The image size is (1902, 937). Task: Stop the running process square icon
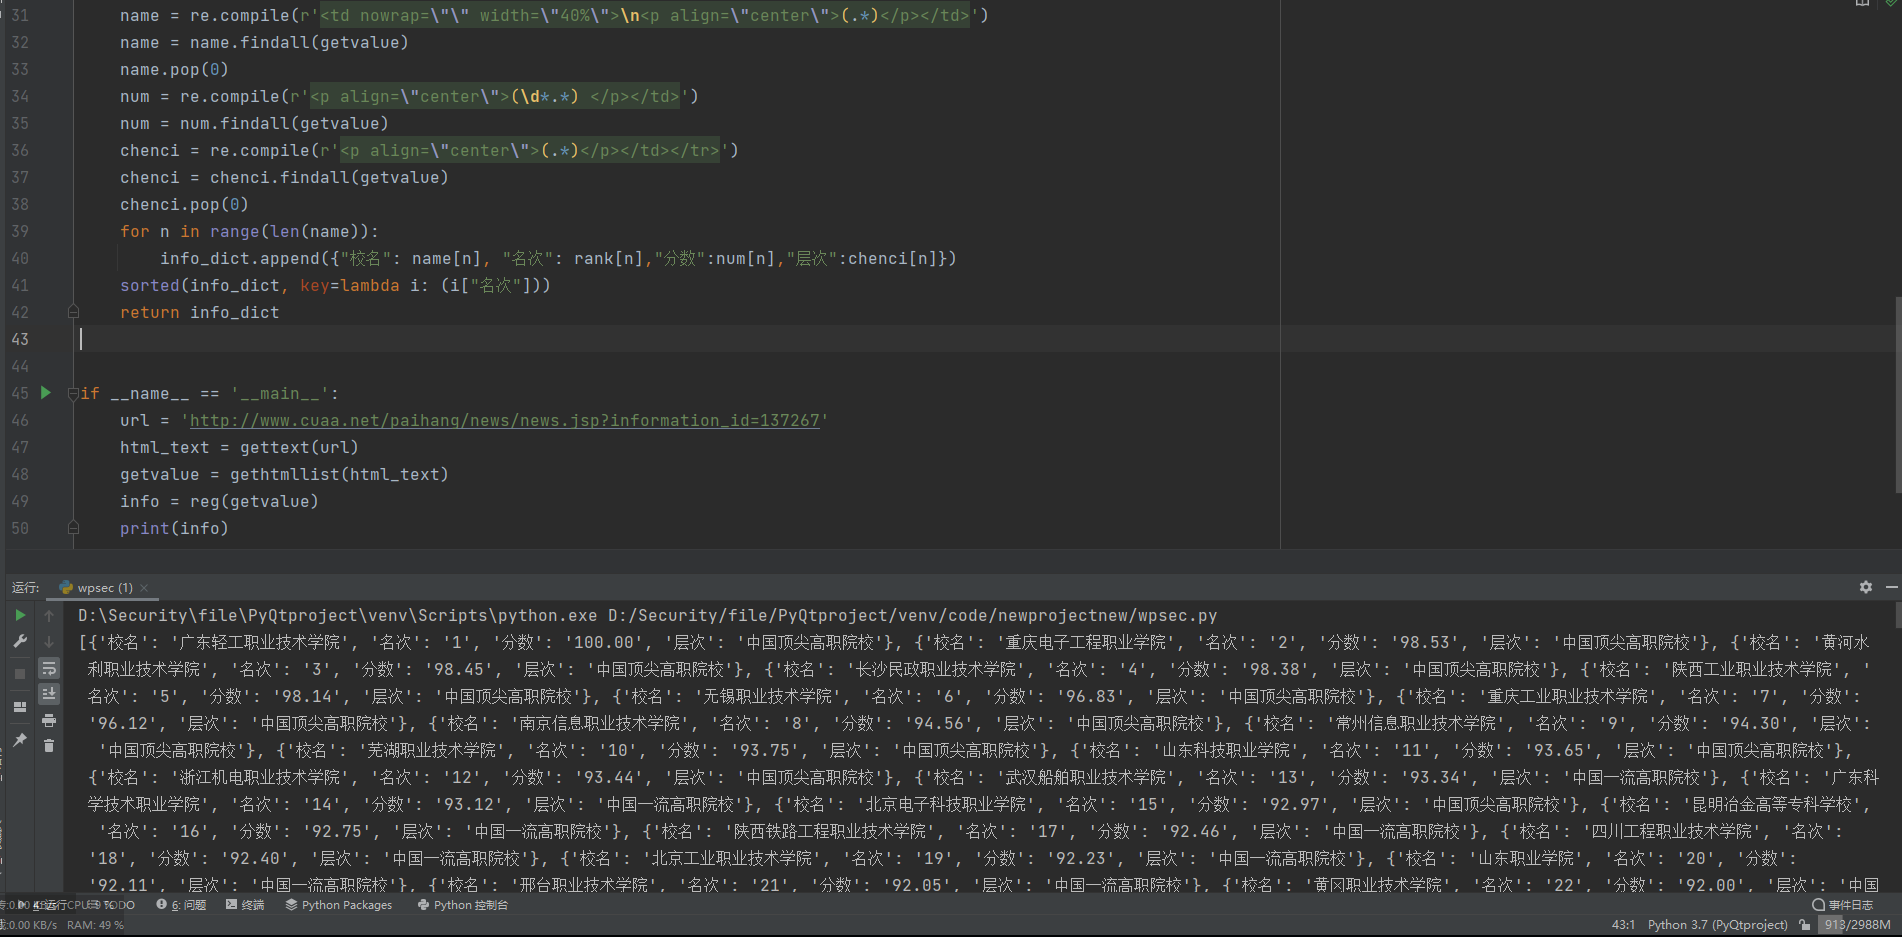[x=20, y=673]
